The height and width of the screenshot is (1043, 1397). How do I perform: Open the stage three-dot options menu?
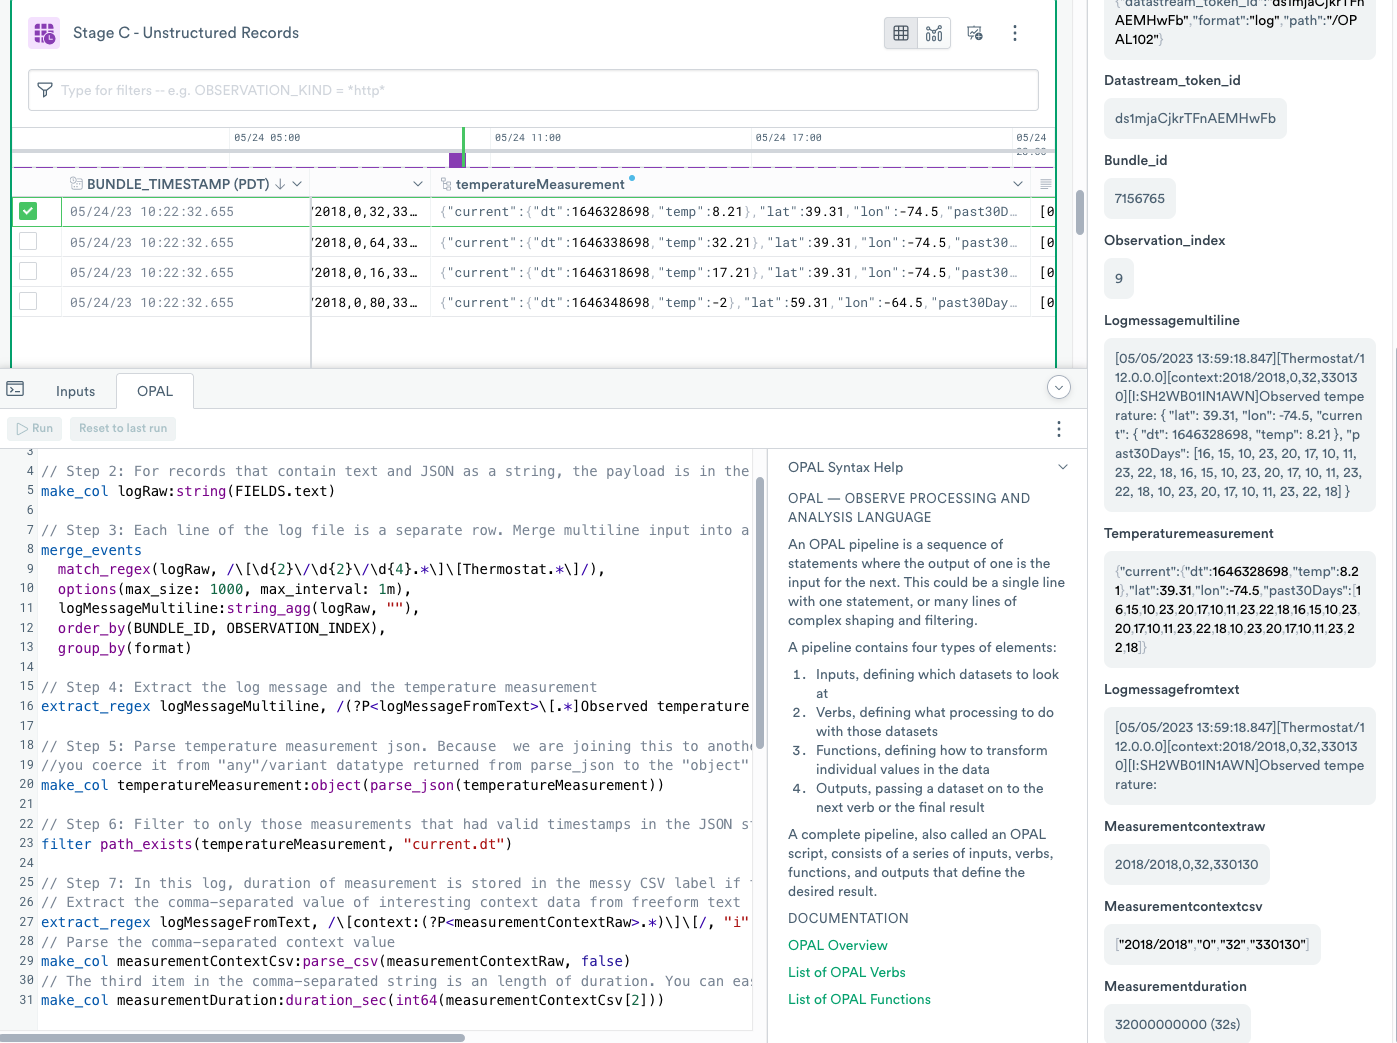pos(1014,33)
